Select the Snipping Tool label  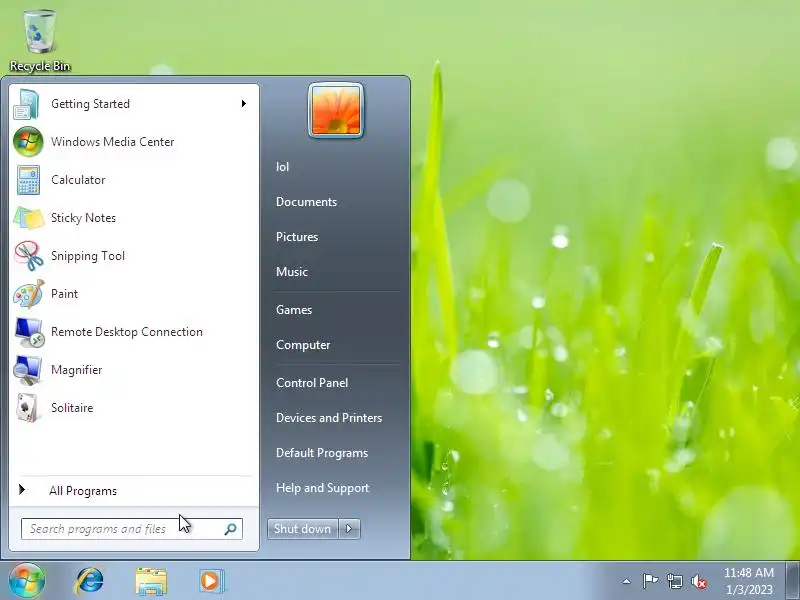coord(88,256)
